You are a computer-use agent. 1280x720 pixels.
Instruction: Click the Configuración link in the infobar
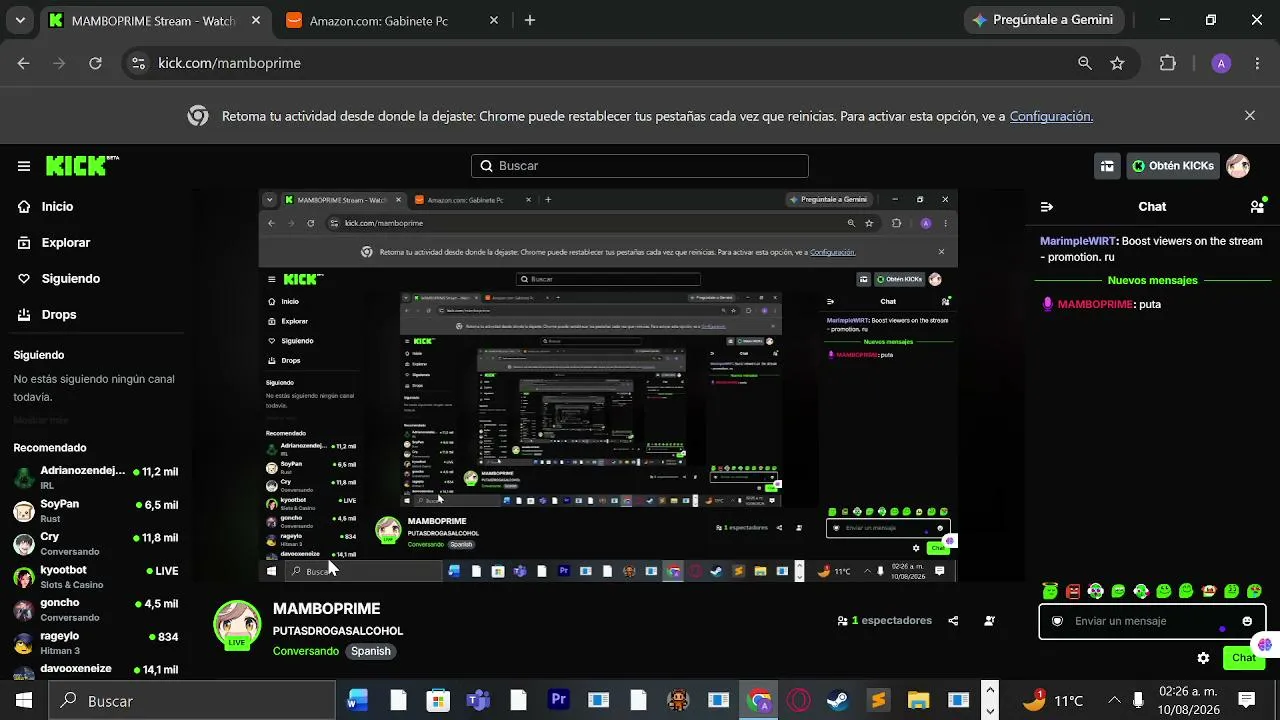tap(1051, 116)
